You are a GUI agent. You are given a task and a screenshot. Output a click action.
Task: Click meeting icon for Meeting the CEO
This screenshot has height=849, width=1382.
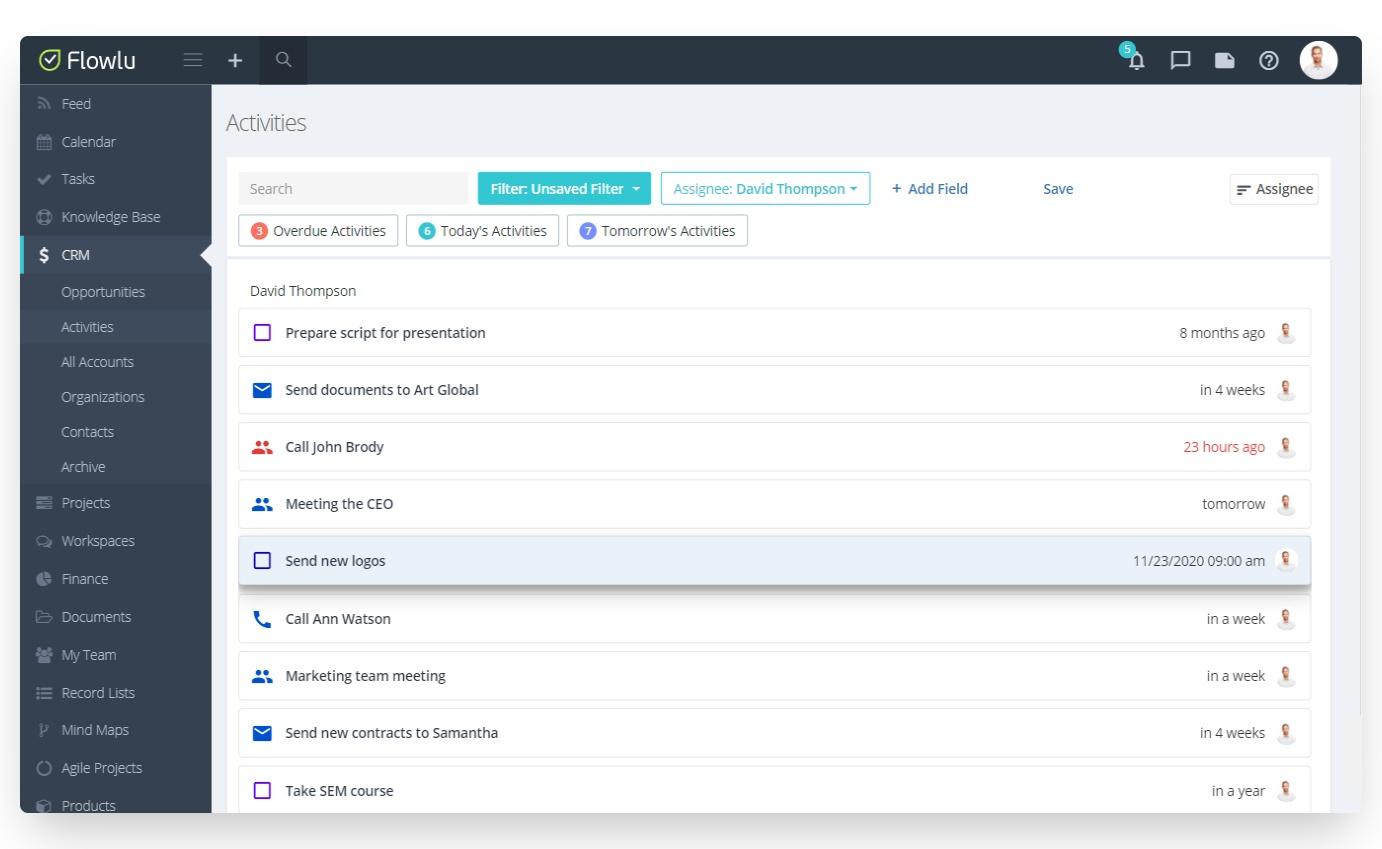coord(262,504)
